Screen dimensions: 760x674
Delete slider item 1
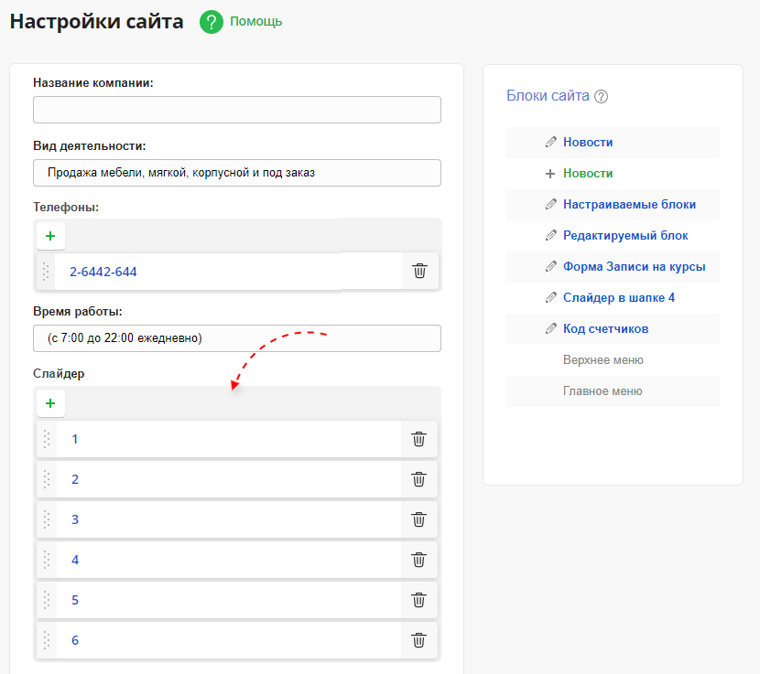click(x=419, y=439)
